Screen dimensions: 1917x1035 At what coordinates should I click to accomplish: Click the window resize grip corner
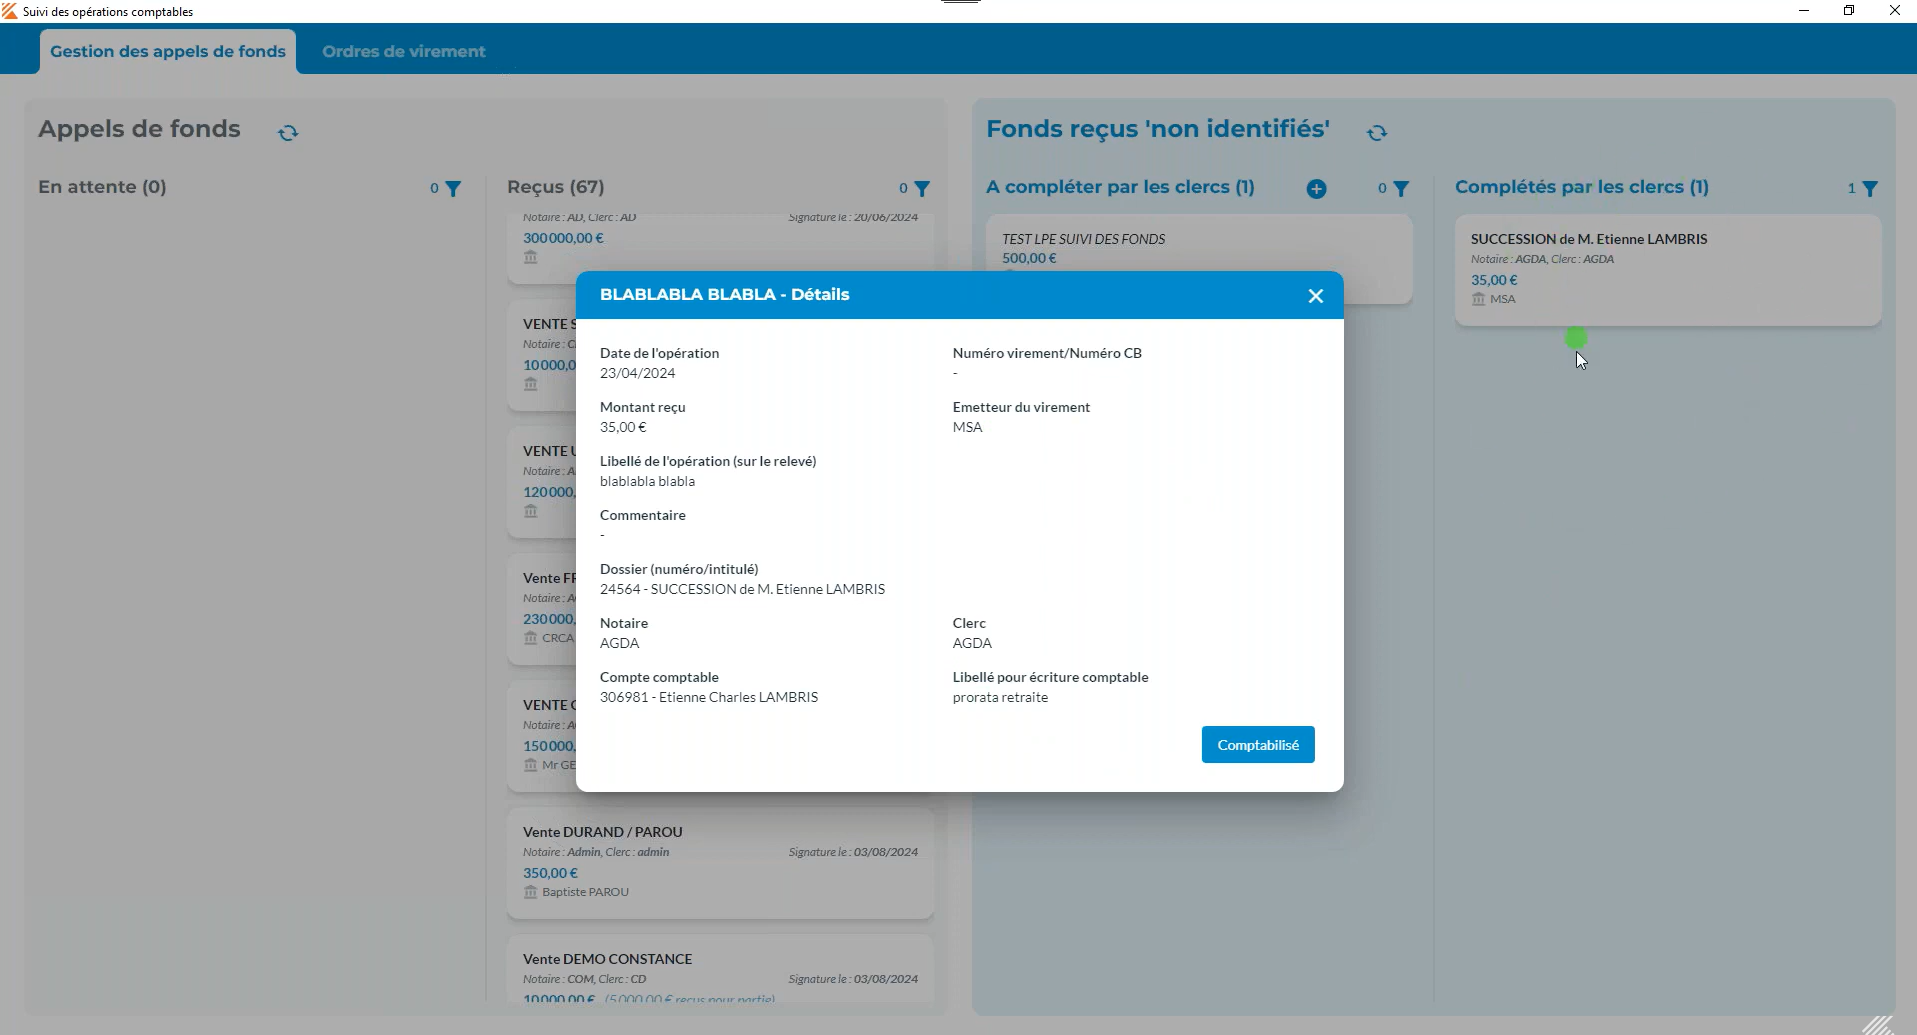point(1878,1024)
